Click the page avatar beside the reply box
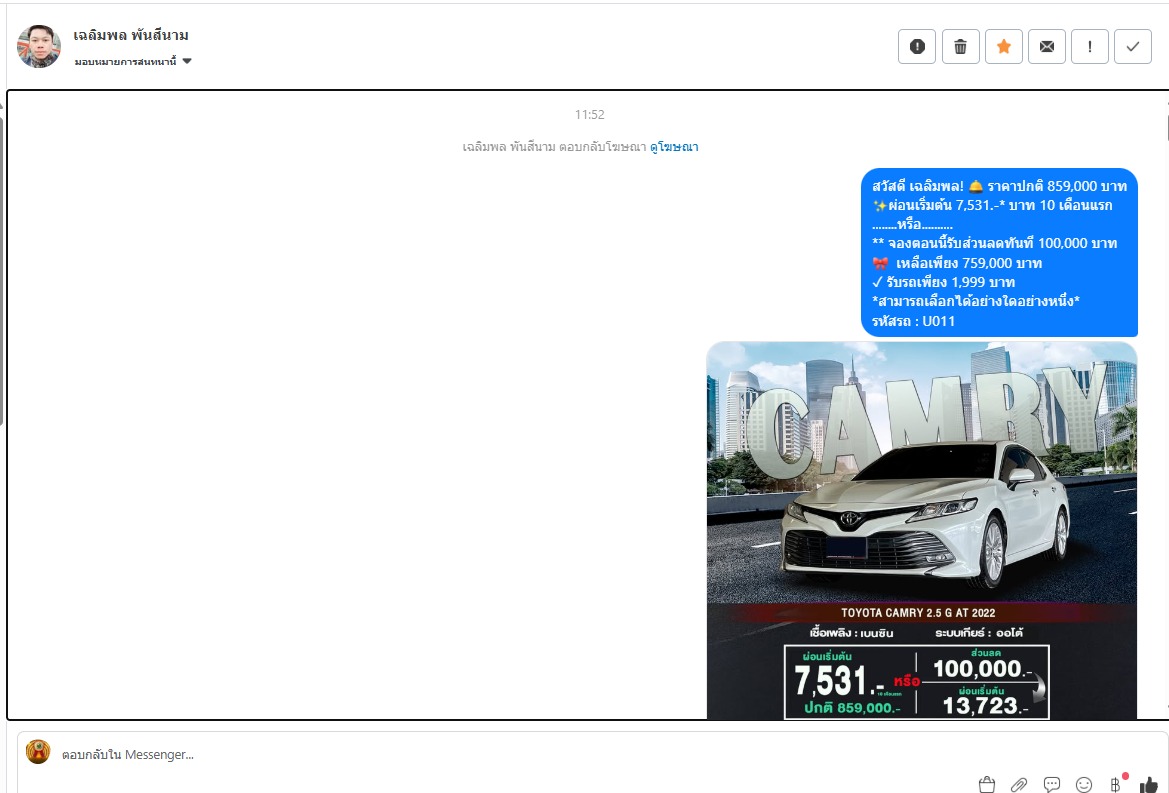1169x793 pixels. (38, 752)
